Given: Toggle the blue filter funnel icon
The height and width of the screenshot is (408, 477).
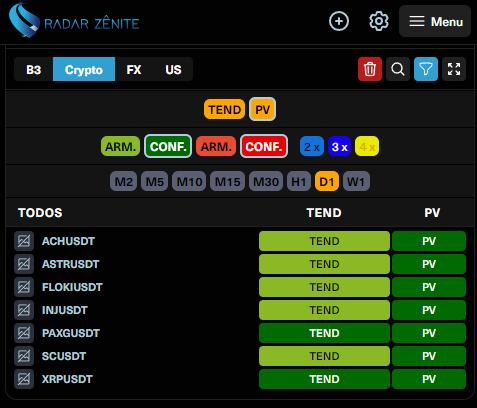Looking at the screenshot, I should [426, 69].
